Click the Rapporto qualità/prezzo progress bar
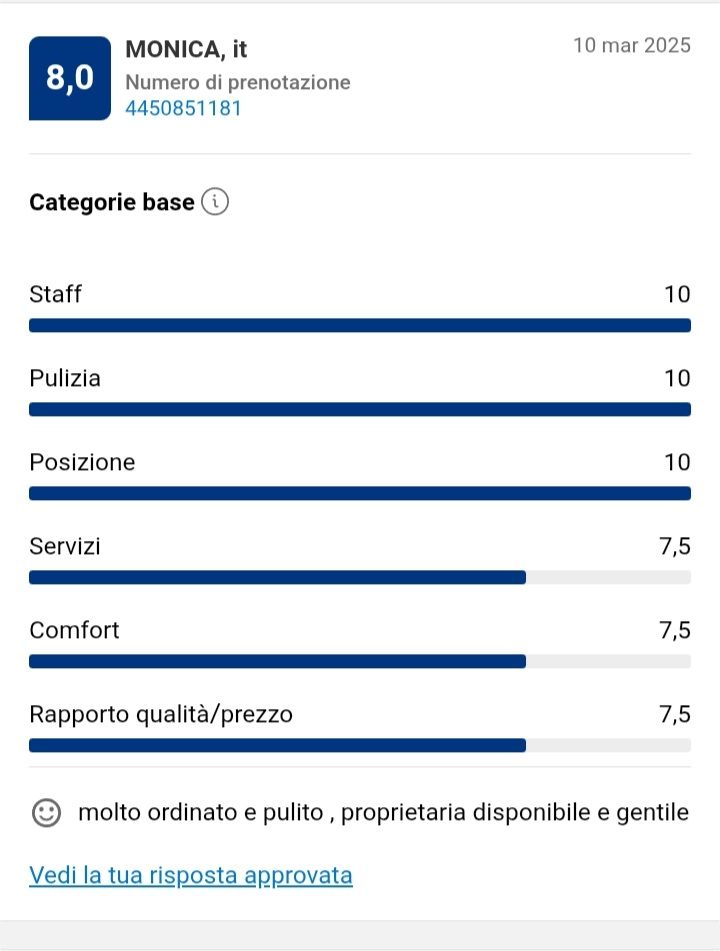 (360, 745)
